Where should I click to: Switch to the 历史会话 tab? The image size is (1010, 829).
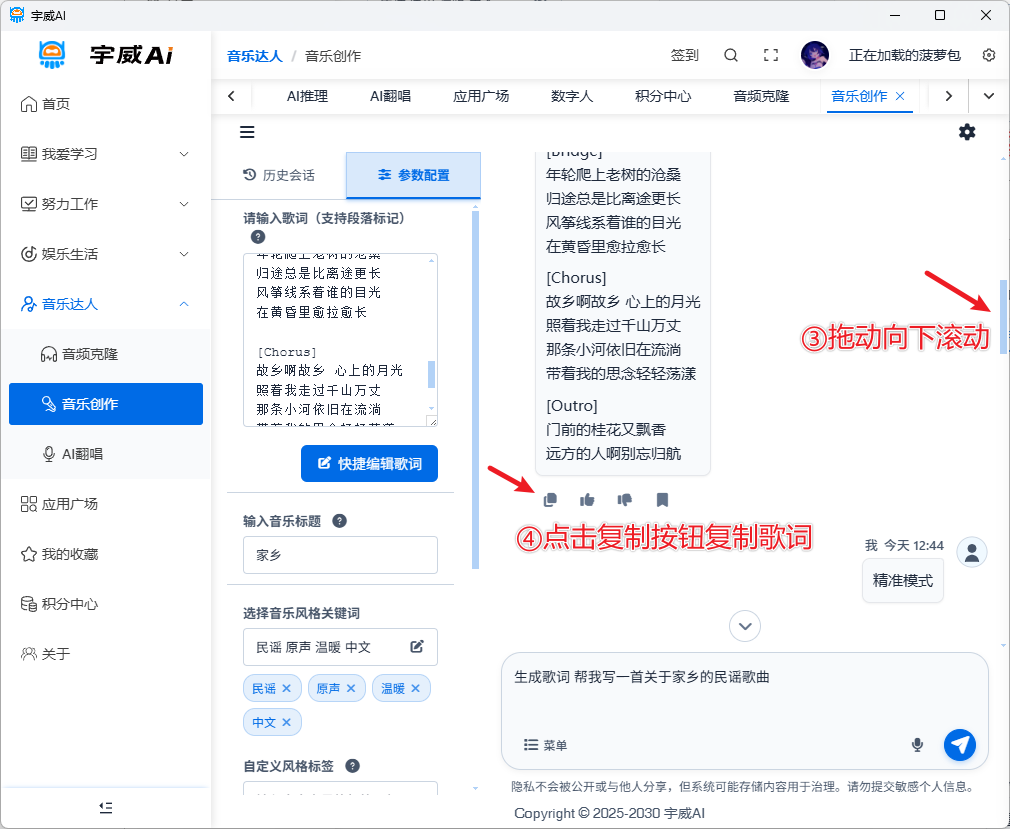tap(279, 175)
